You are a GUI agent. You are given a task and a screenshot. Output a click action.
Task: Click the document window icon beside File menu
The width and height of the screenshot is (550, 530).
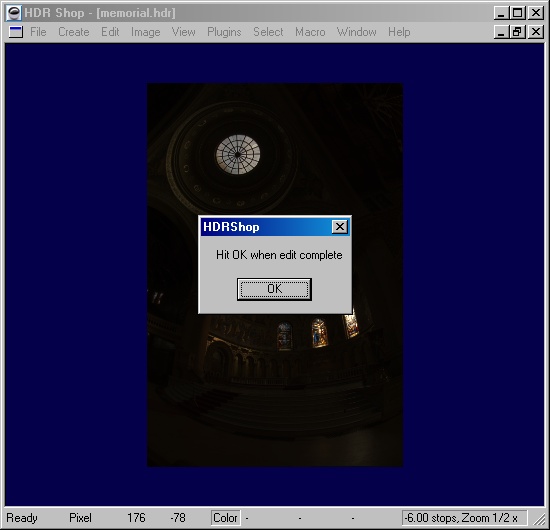tap(16, 32)
